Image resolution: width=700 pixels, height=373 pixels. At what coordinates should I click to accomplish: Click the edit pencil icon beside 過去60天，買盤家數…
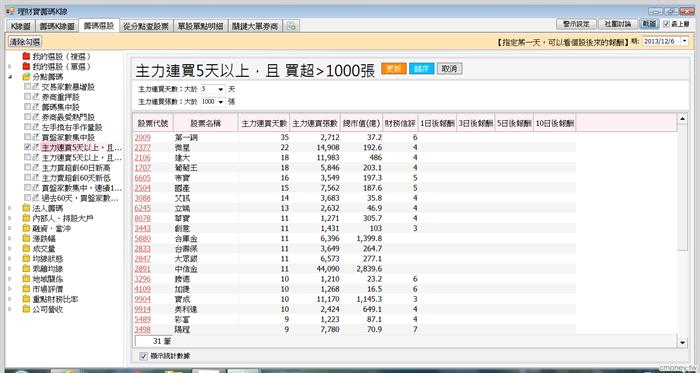[36, 198]
